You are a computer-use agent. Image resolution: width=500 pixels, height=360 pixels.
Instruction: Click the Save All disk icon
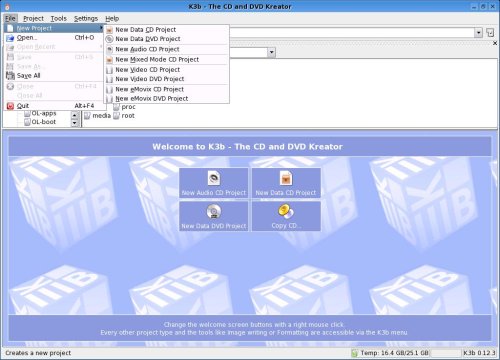[10, 76]
